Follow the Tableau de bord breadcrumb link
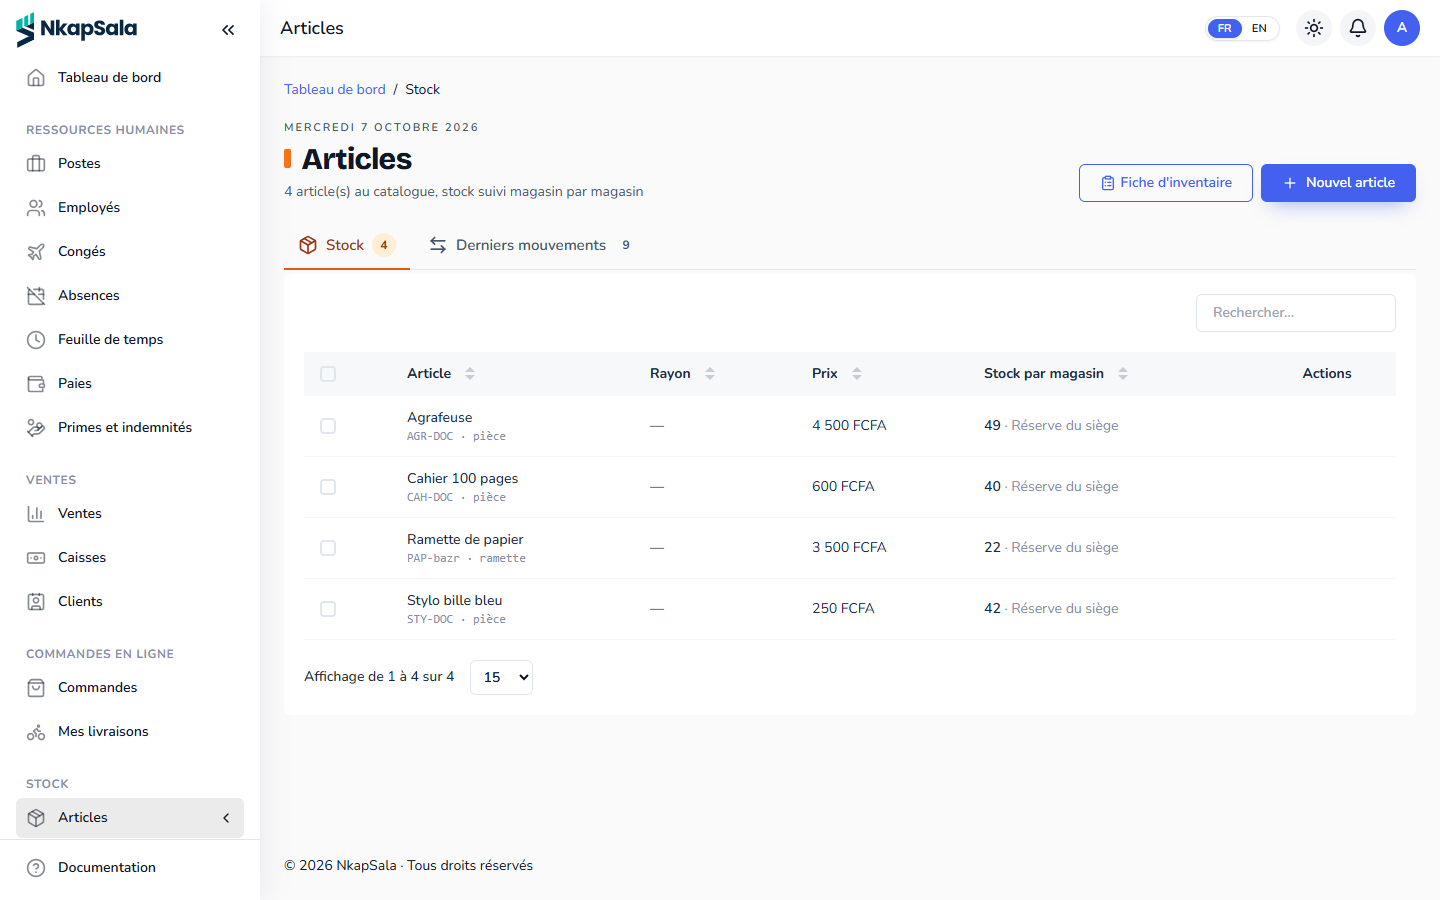 pyautogui.click(x=335, y=89)
